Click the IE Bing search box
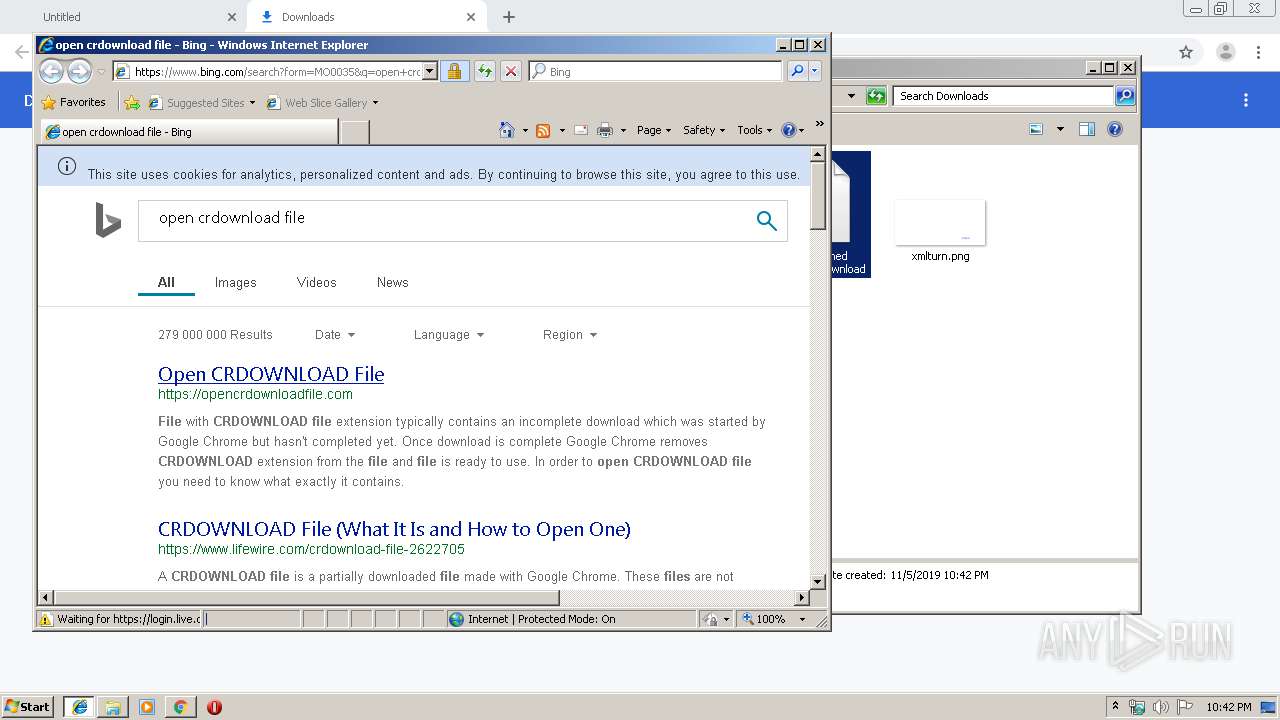The height and width of the screenshot is (720, 1280). (655, 71)
